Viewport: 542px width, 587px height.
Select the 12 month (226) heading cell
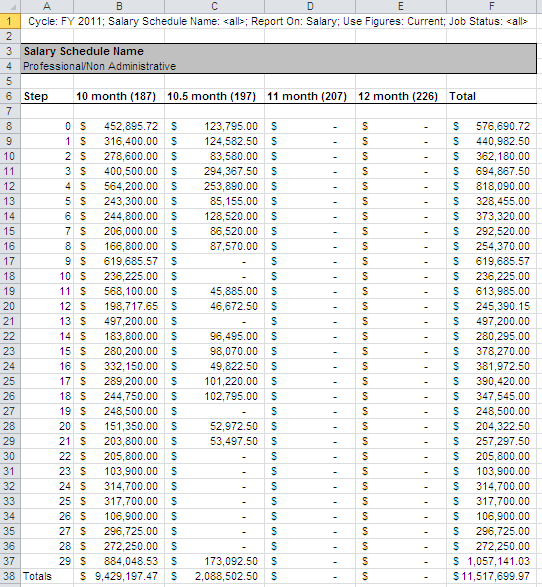click(x=401, y=96)
